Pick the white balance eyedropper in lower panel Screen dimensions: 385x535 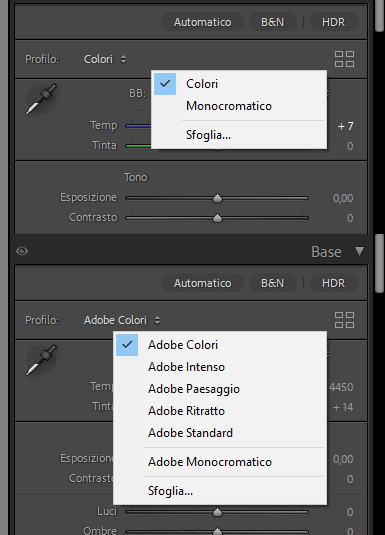tap(41, 360)
